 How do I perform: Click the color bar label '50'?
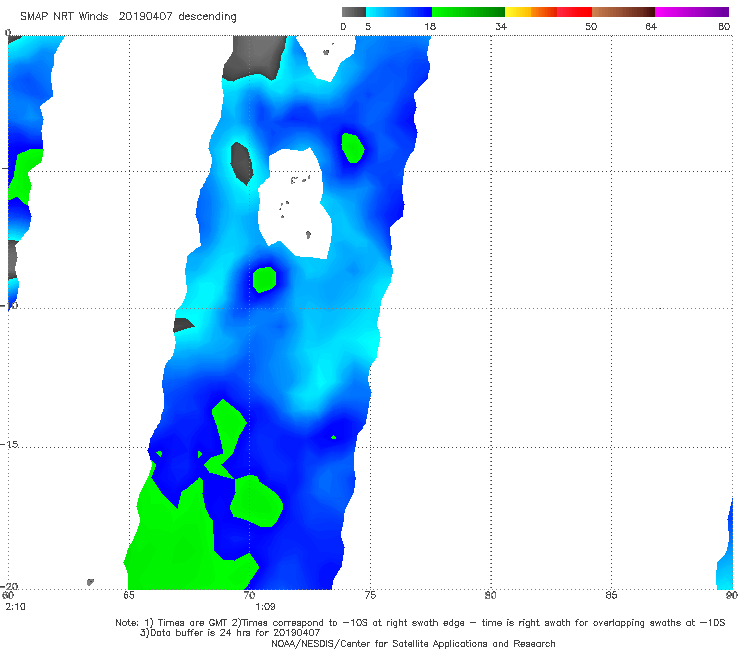pos(591,27)
